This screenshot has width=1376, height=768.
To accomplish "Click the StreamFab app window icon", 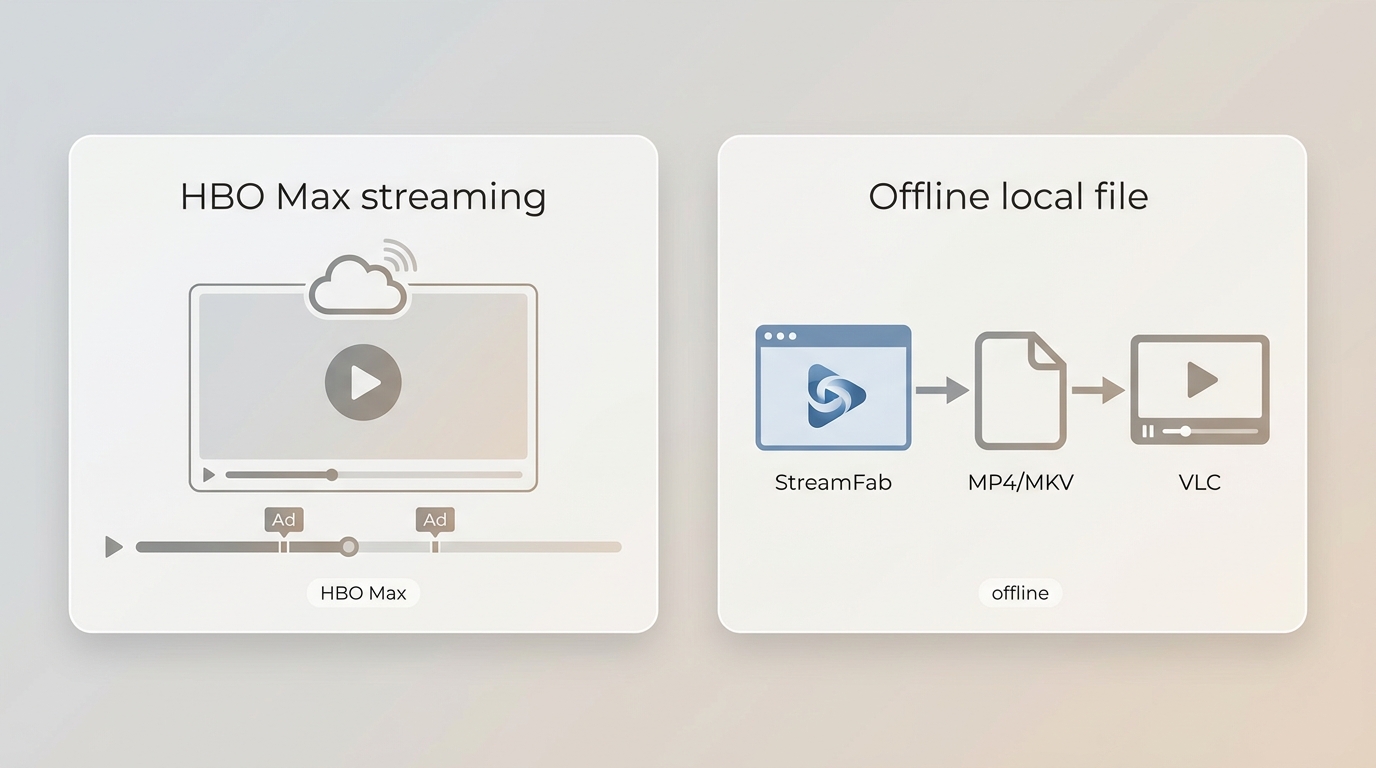I will click(x=833, y=387).
